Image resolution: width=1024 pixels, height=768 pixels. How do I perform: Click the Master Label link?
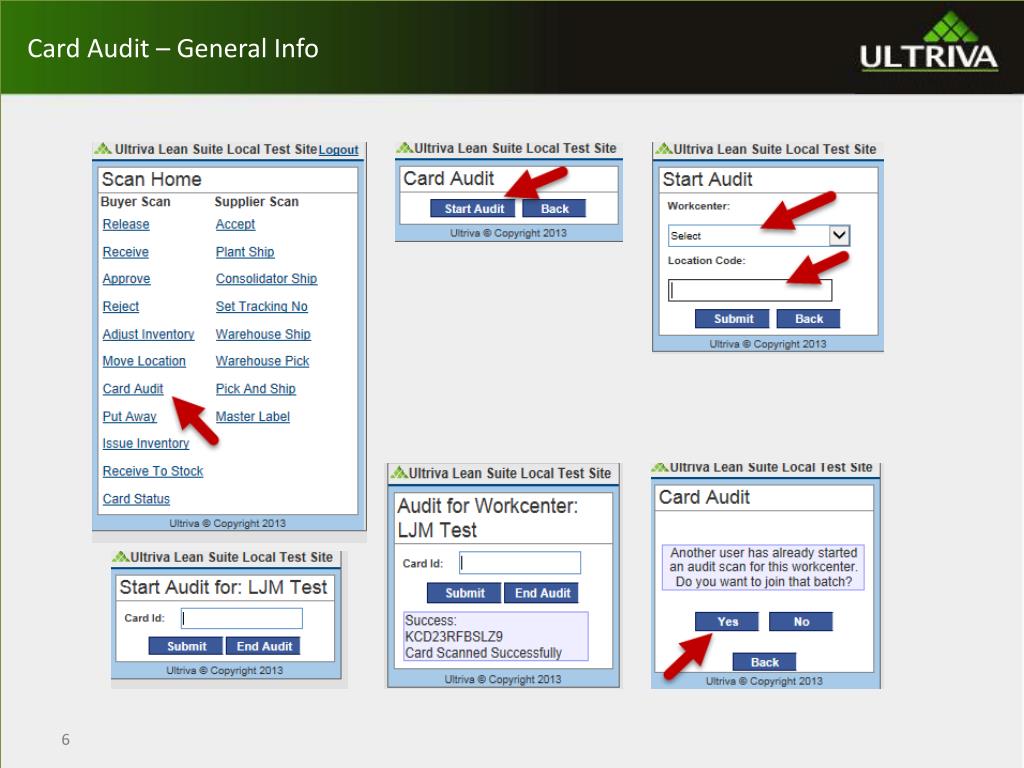253,417
